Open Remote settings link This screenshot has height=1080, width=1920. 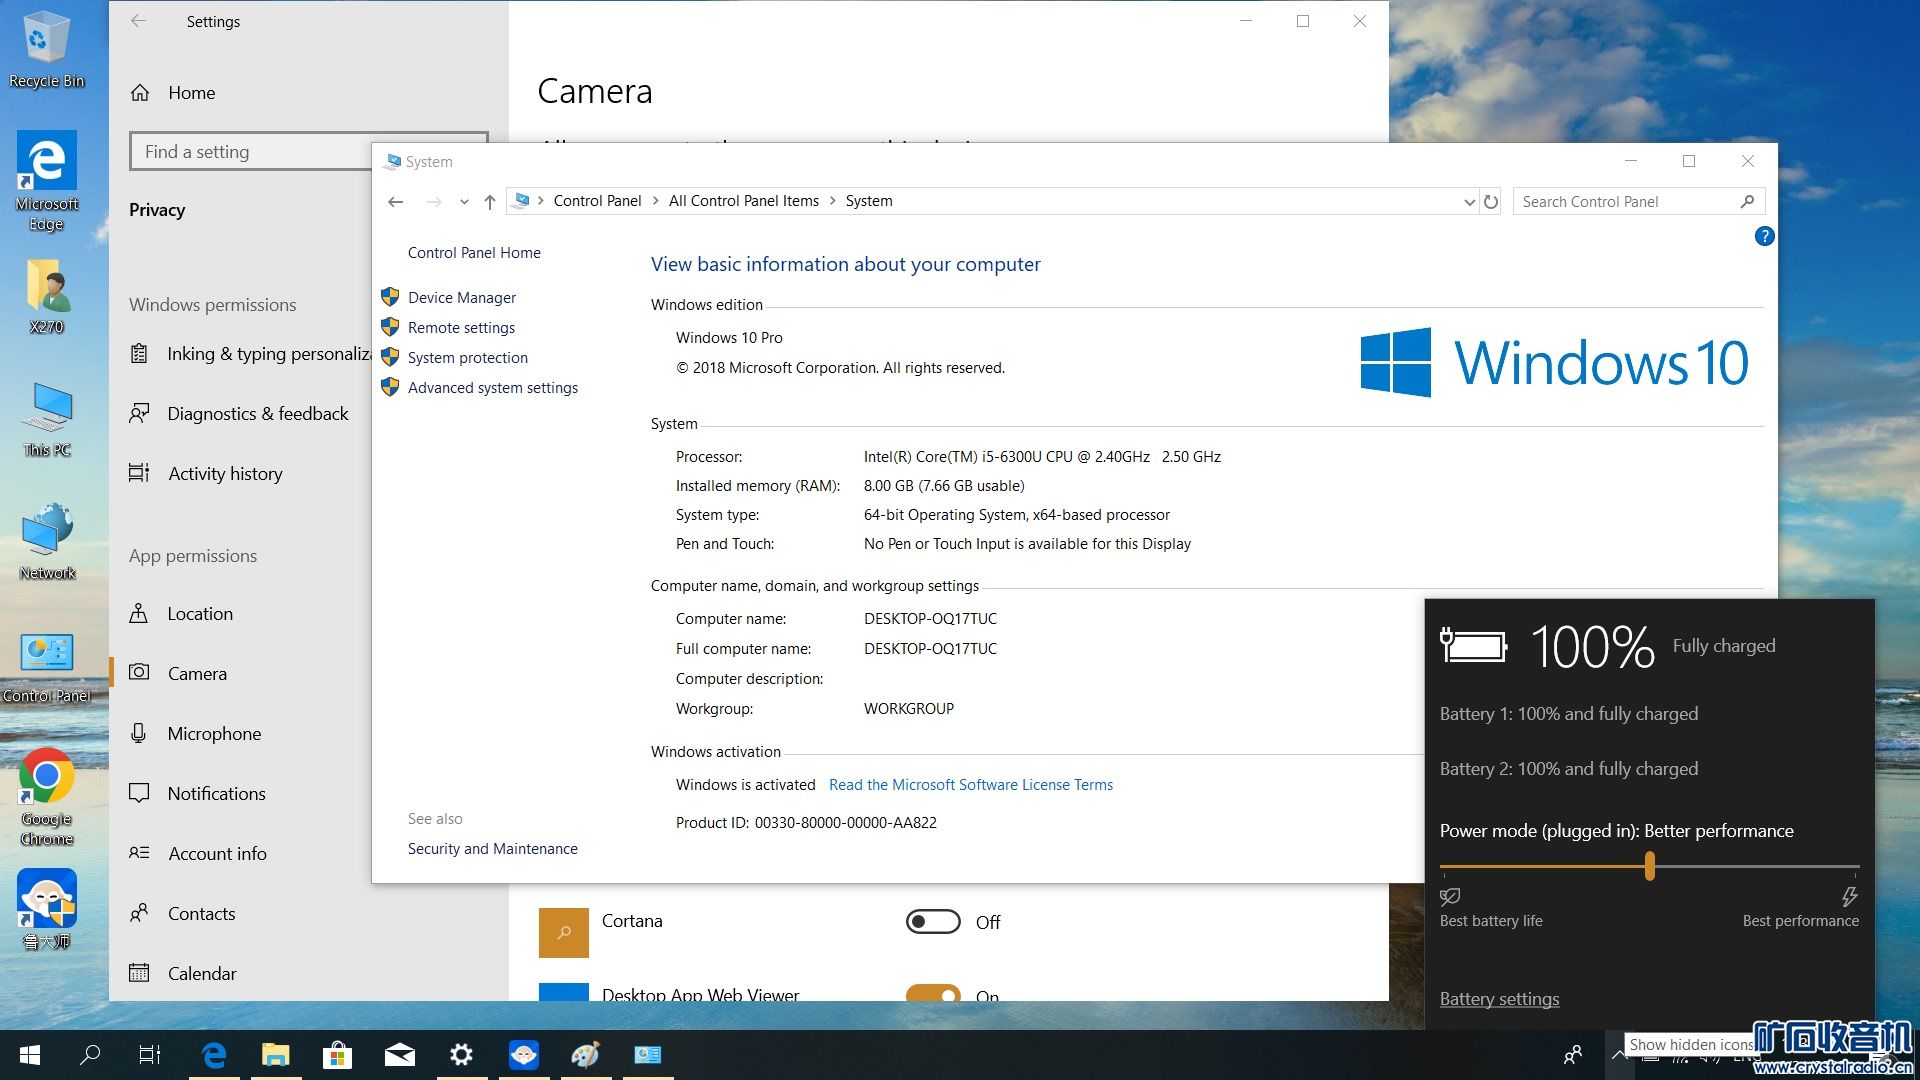461,328
